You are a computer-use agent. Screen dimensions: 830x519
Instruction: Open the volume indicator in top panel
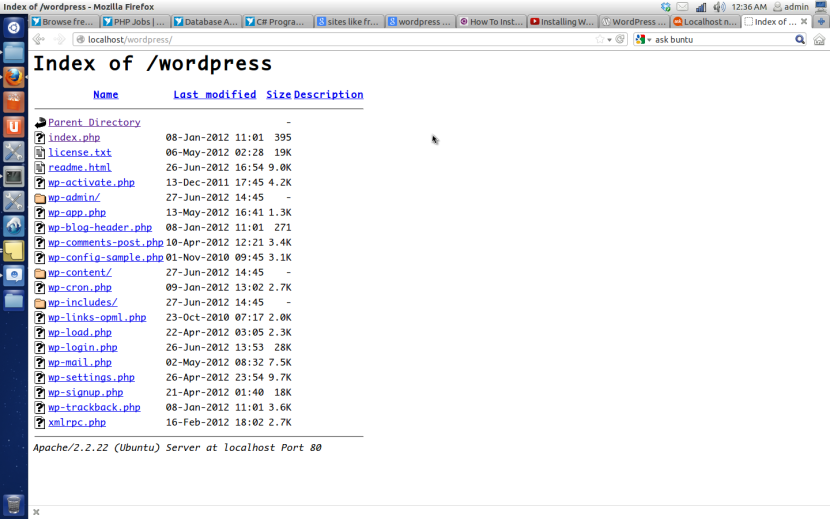tap(717, 7)
